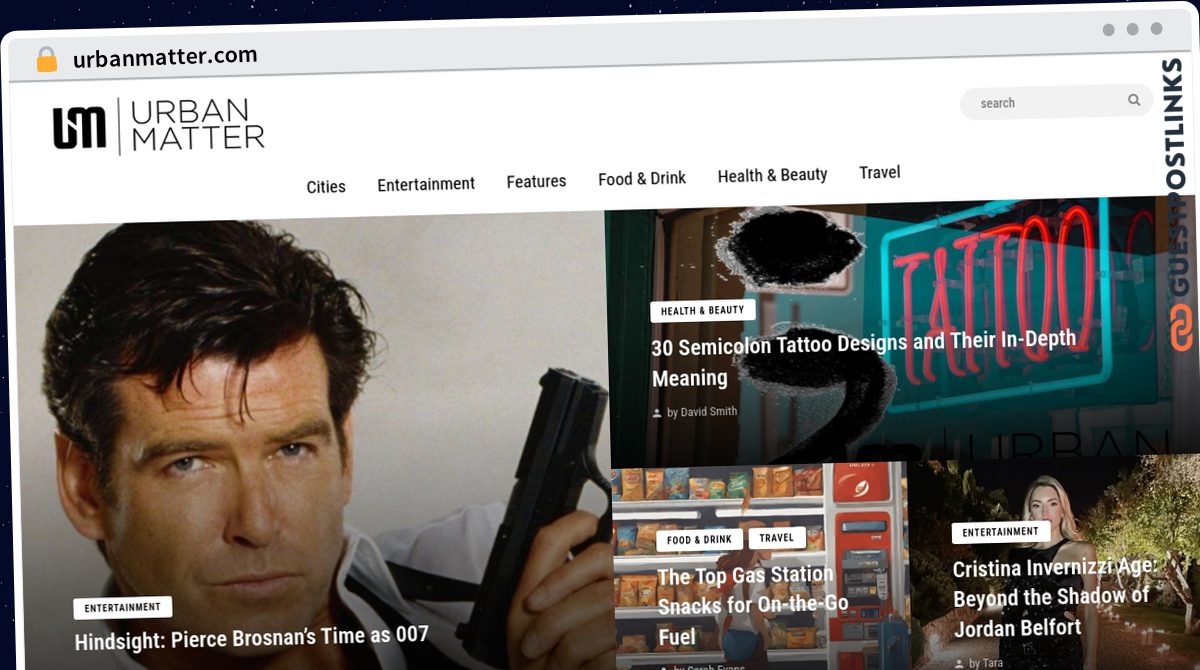Click the Food & Drink tag on snacks article
Screen dimensions: 1200x670
coord(700,540)
